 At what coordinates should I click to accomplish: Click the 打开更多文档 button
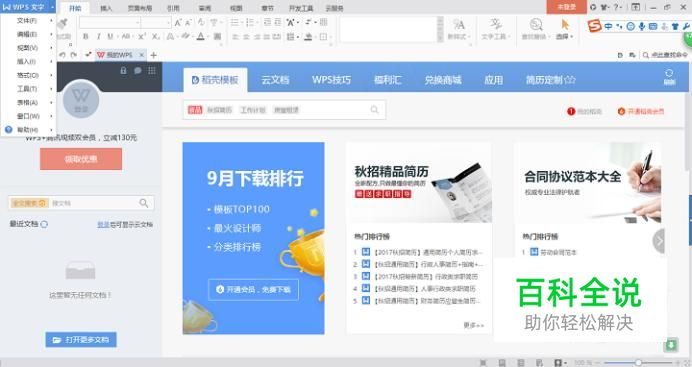(x=81, y=340)
